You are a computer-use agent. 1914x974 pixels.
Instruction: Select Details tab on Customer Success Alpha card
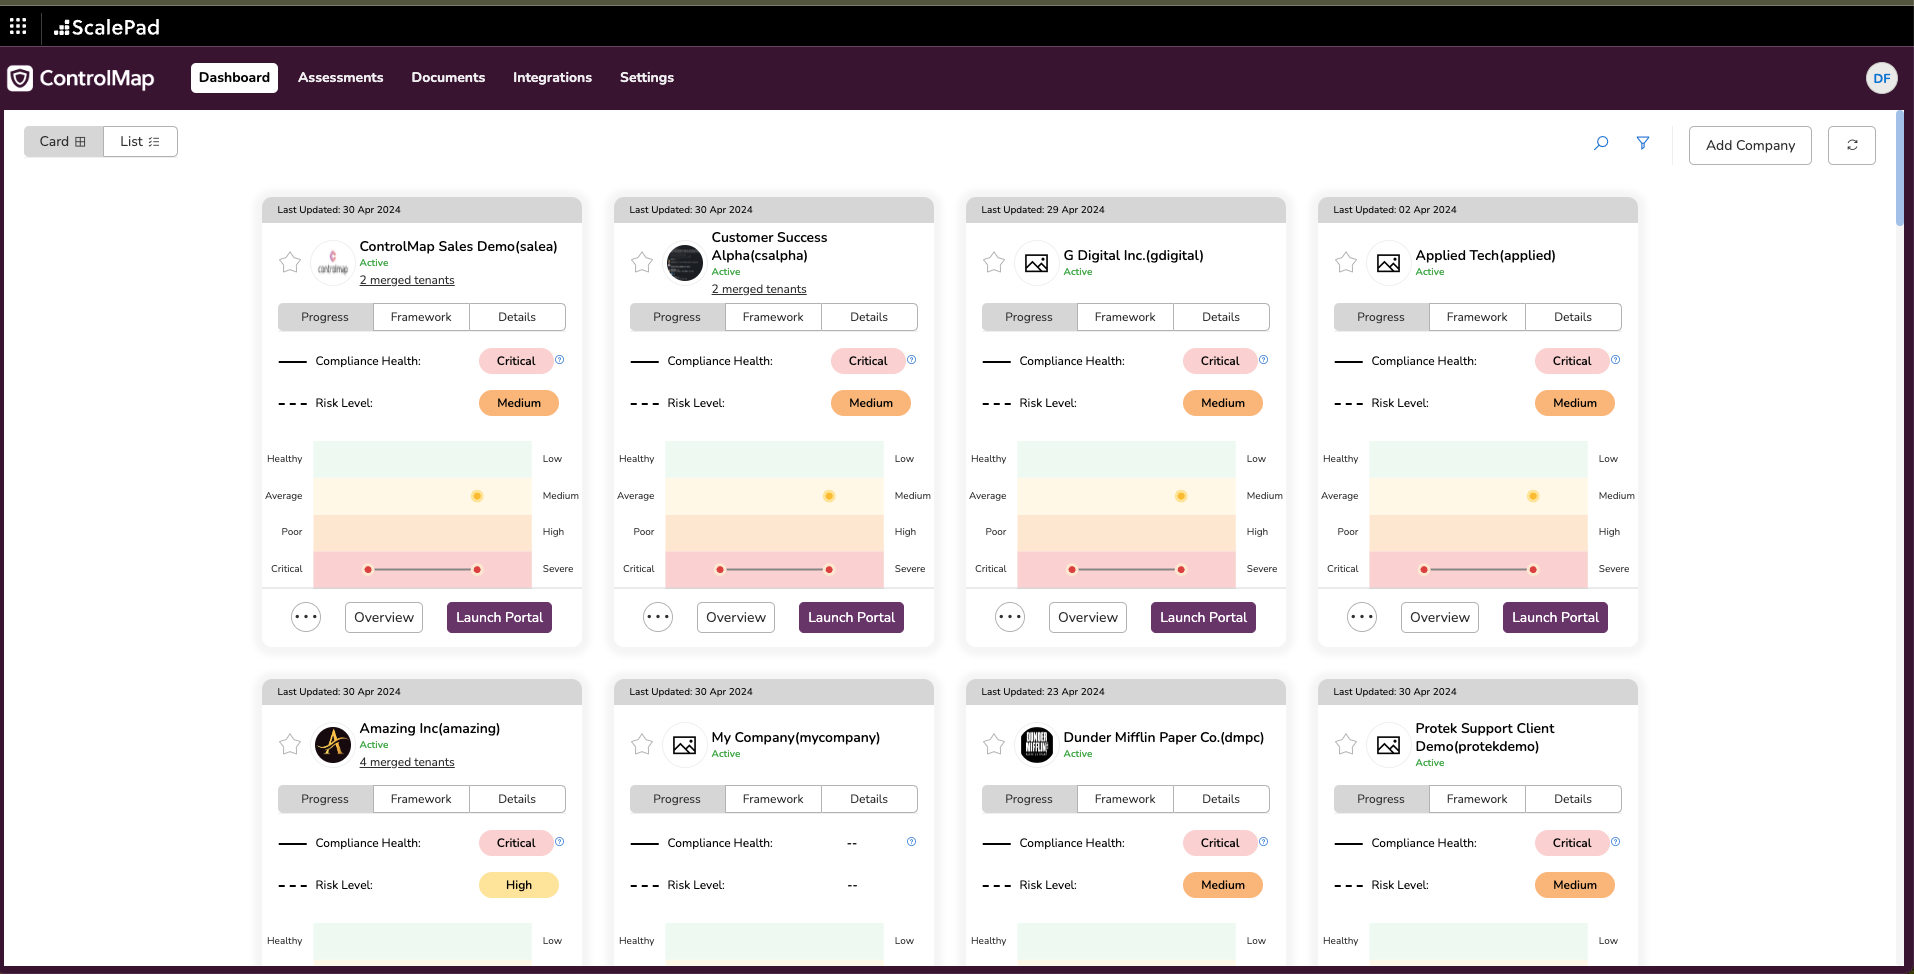(x=869, y=317)
